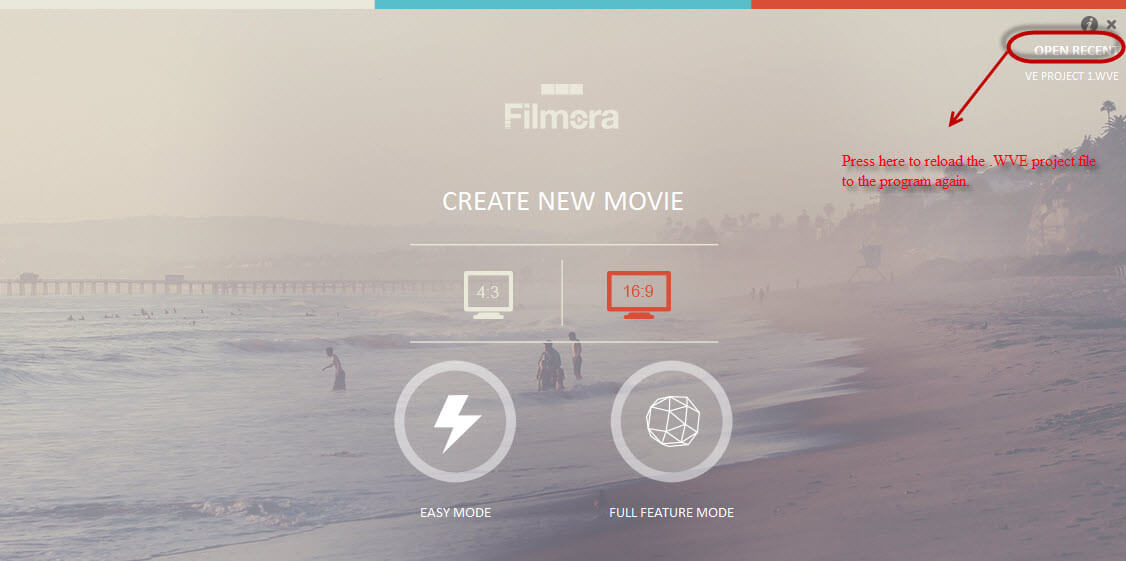Launch Easy Mode via the lightning bolt icon
The image size is (1126, 561).
pos(455,421)
